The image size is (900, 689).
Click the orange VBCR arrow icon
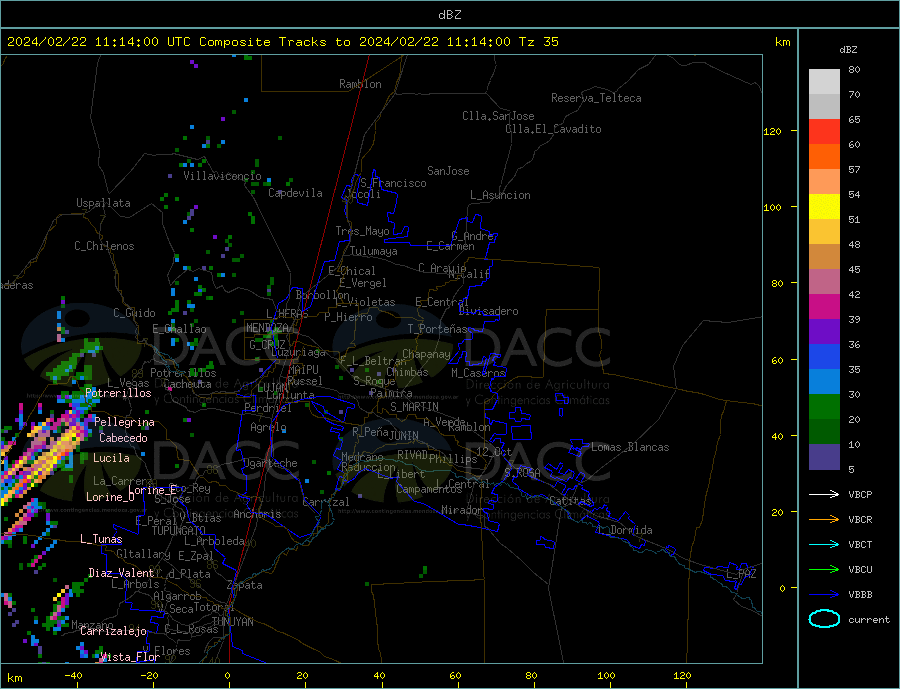click(x=824, y=520)
